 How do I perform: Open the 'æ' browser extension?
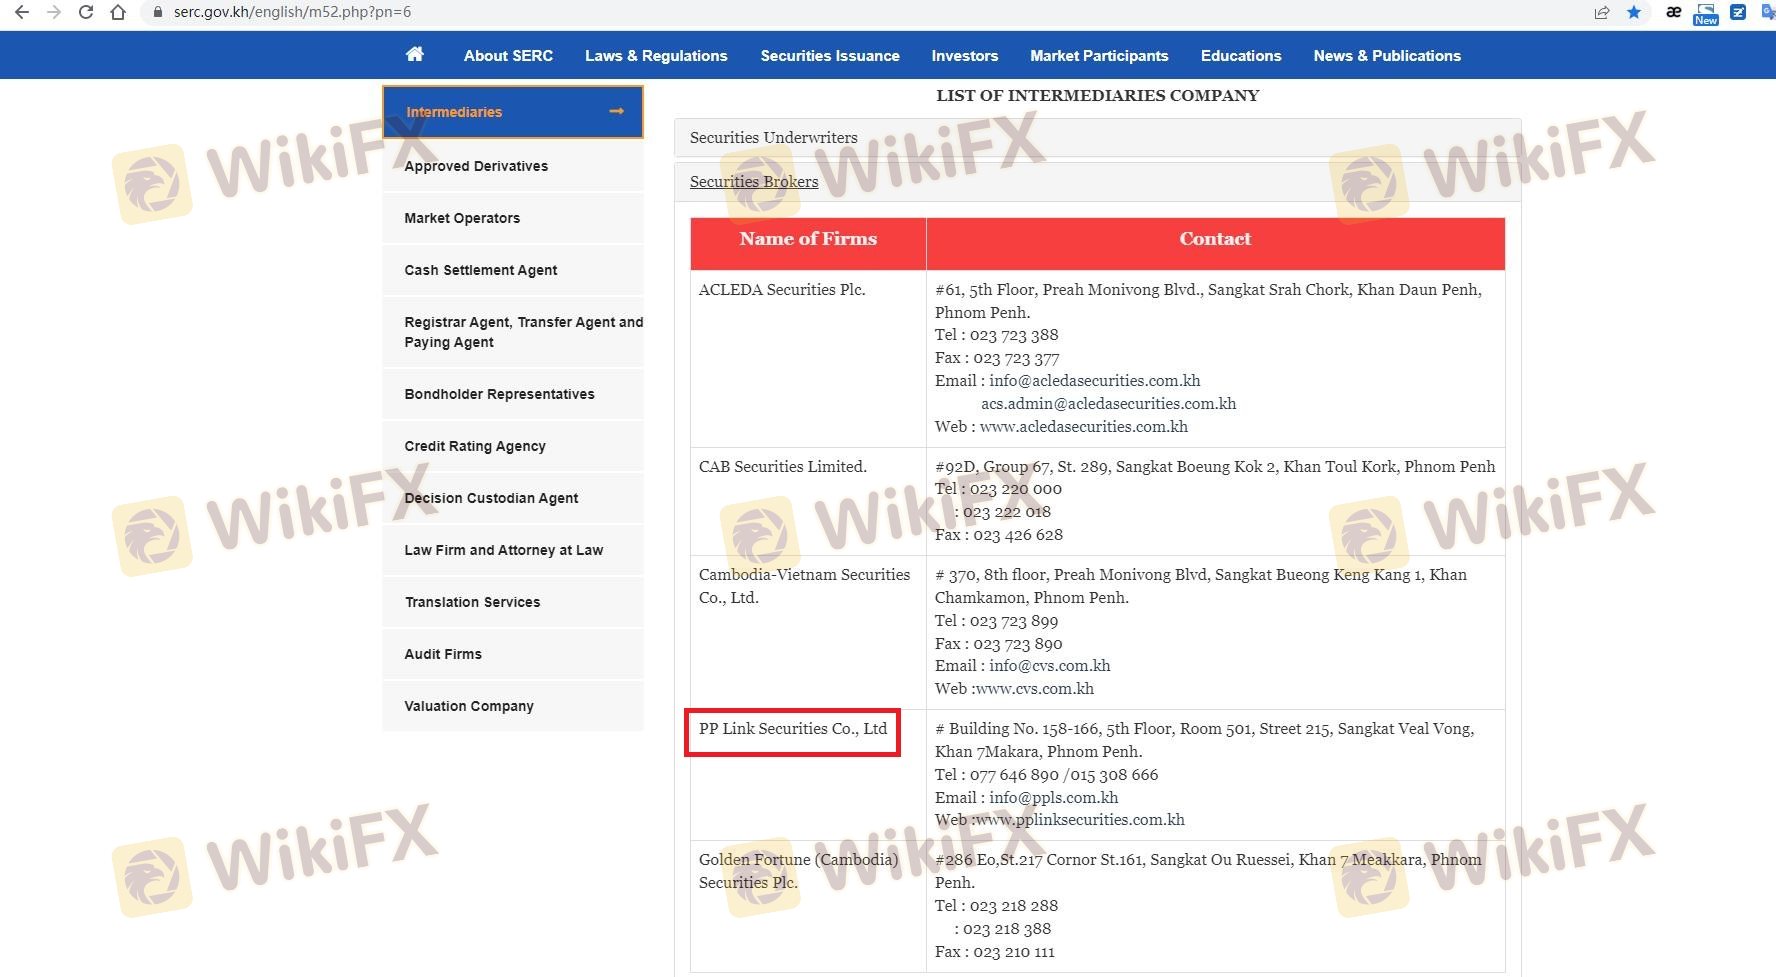(x=1673, y=12)
